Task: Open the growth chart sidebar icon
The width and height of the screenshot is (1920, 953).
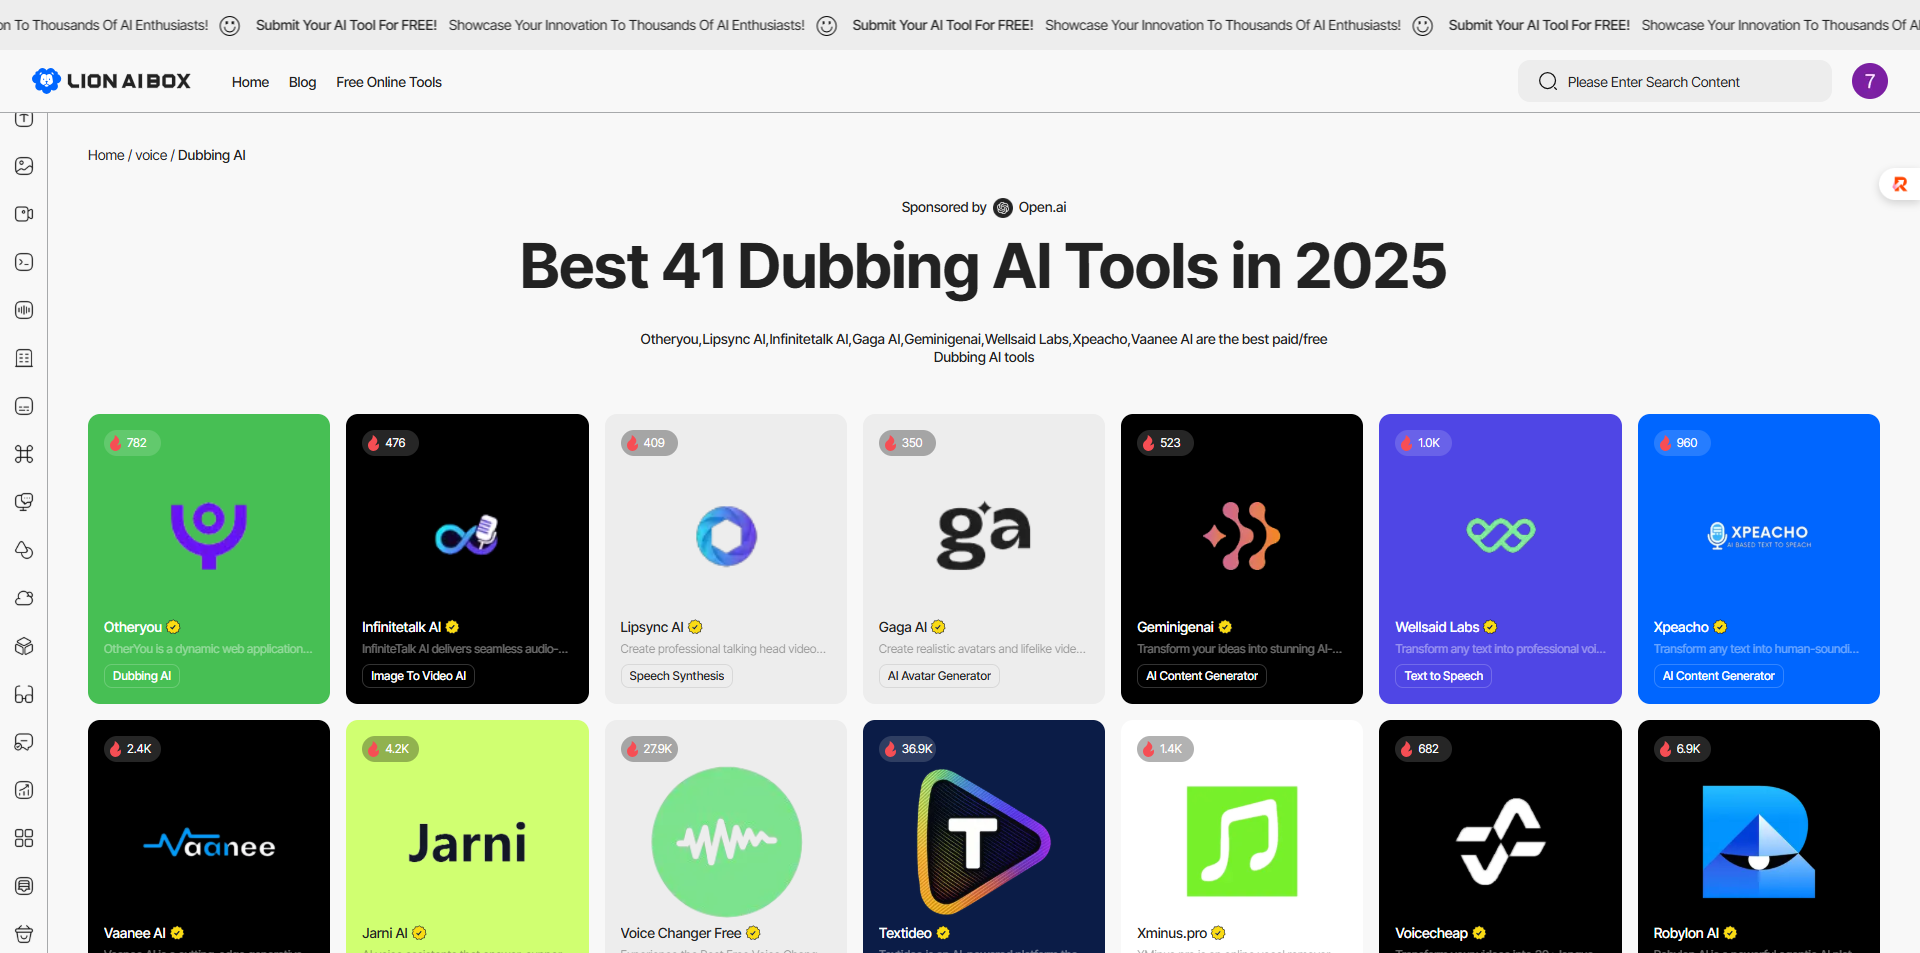Action: (x=24, y=790)
